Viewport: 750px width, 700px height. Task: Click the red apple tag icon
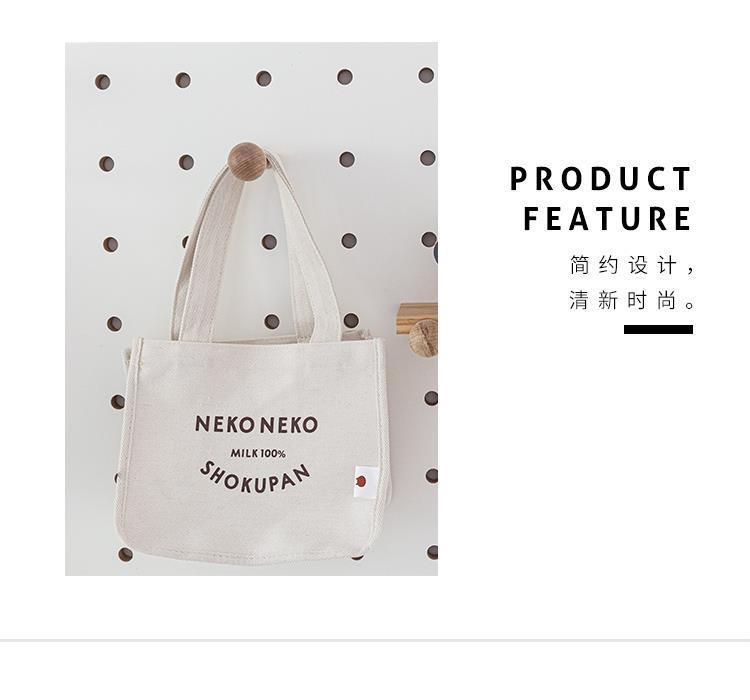tap(361, 480)
